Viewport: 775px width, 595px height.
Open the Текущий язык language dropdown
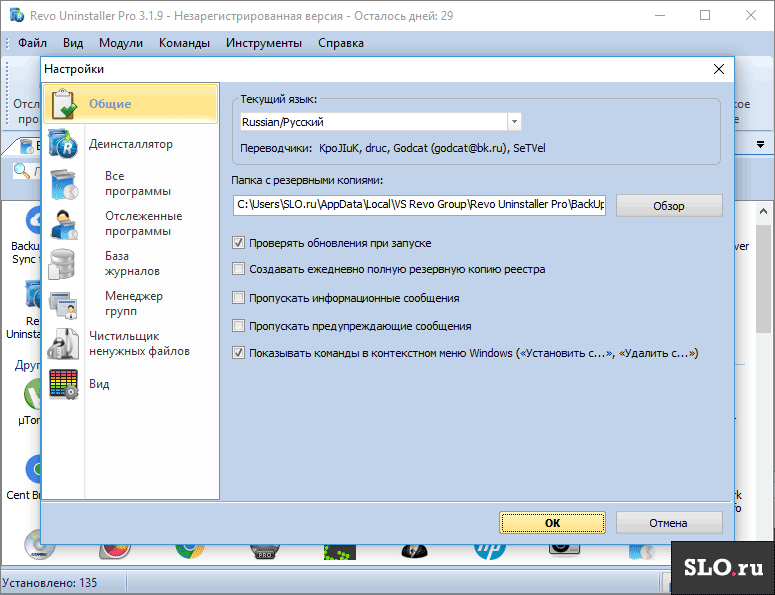[514, 122]
